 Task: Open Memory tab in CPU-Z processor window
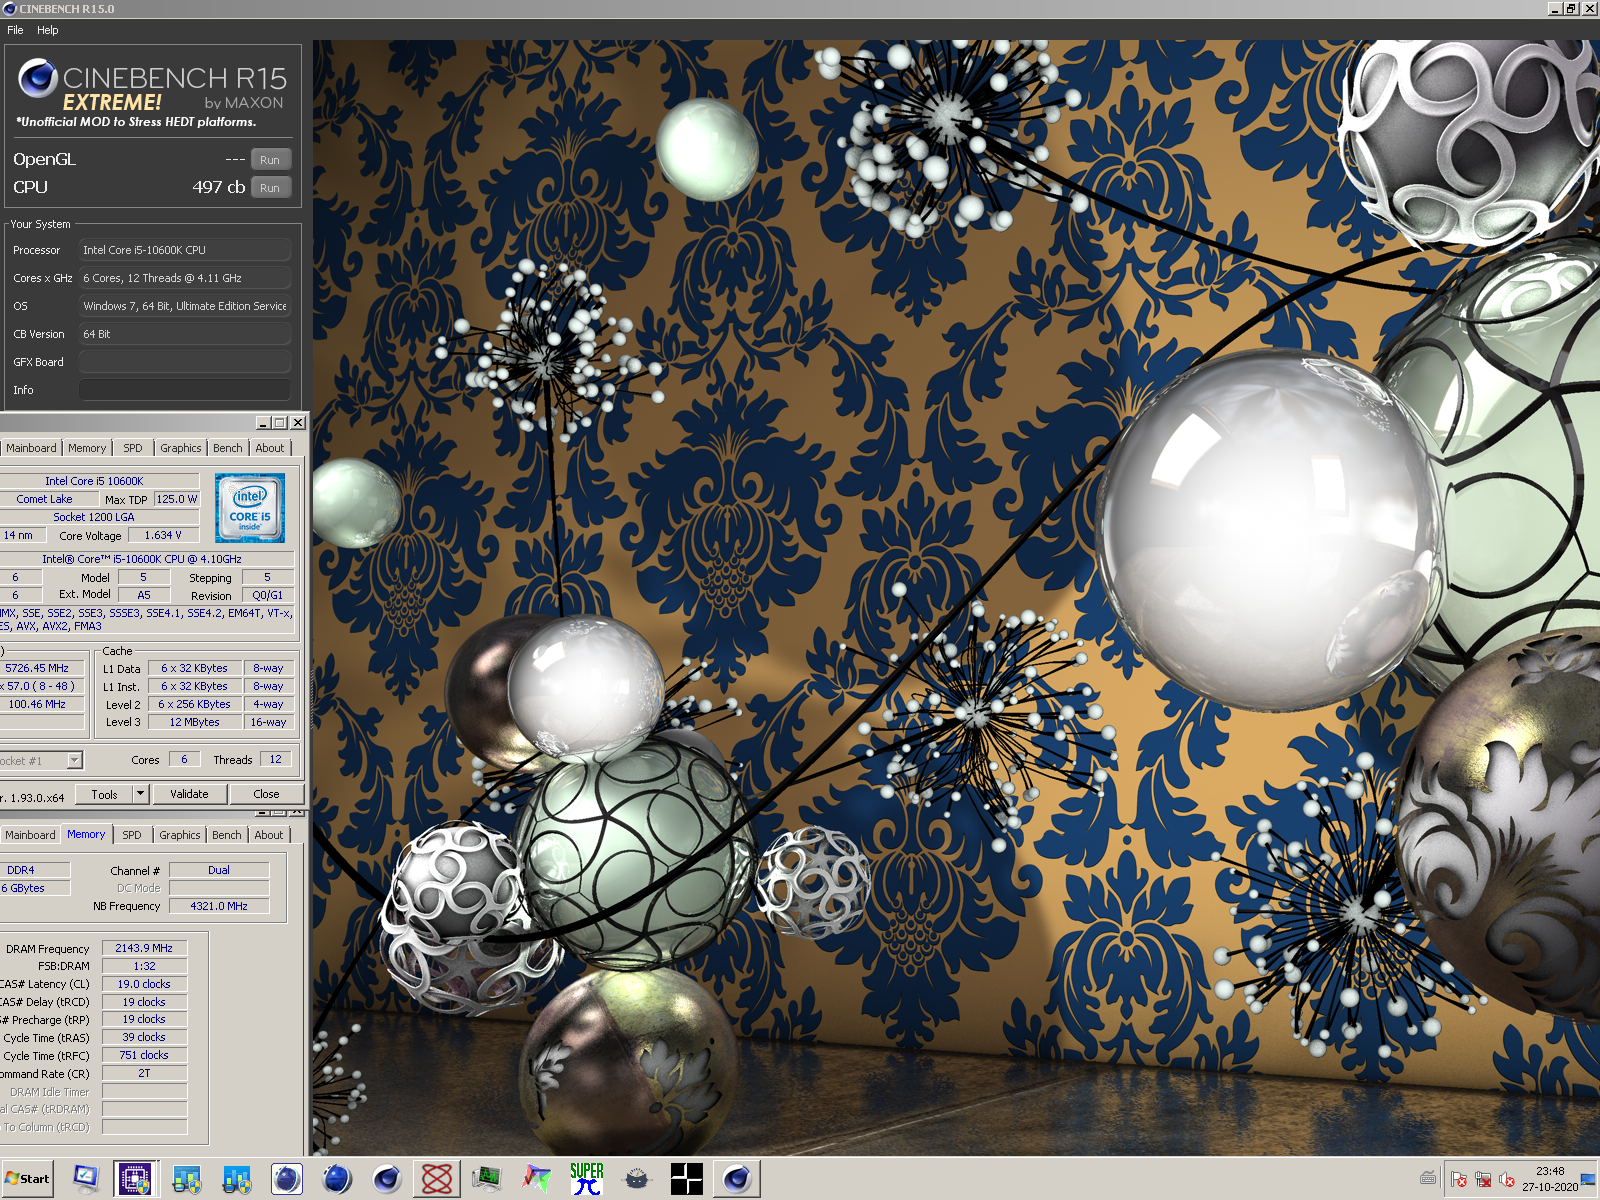(x=87, y=448)
